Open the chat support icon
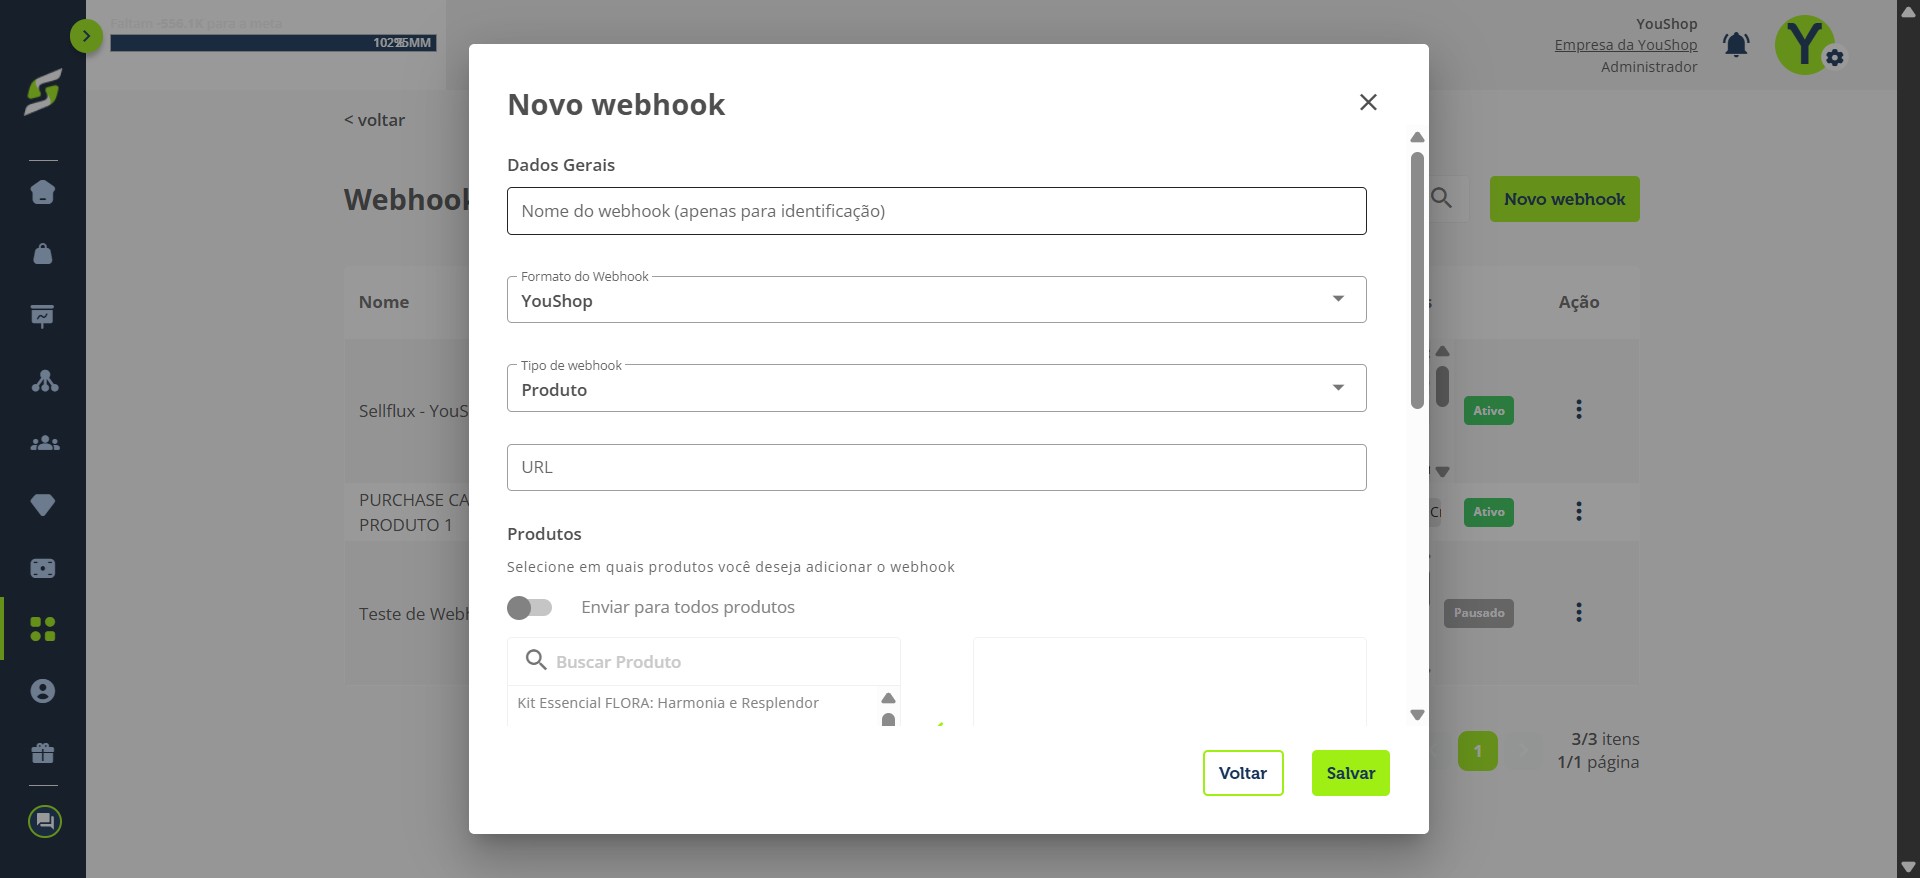The height and width of the screenshot is (878, 1920). tap(44, 822)
